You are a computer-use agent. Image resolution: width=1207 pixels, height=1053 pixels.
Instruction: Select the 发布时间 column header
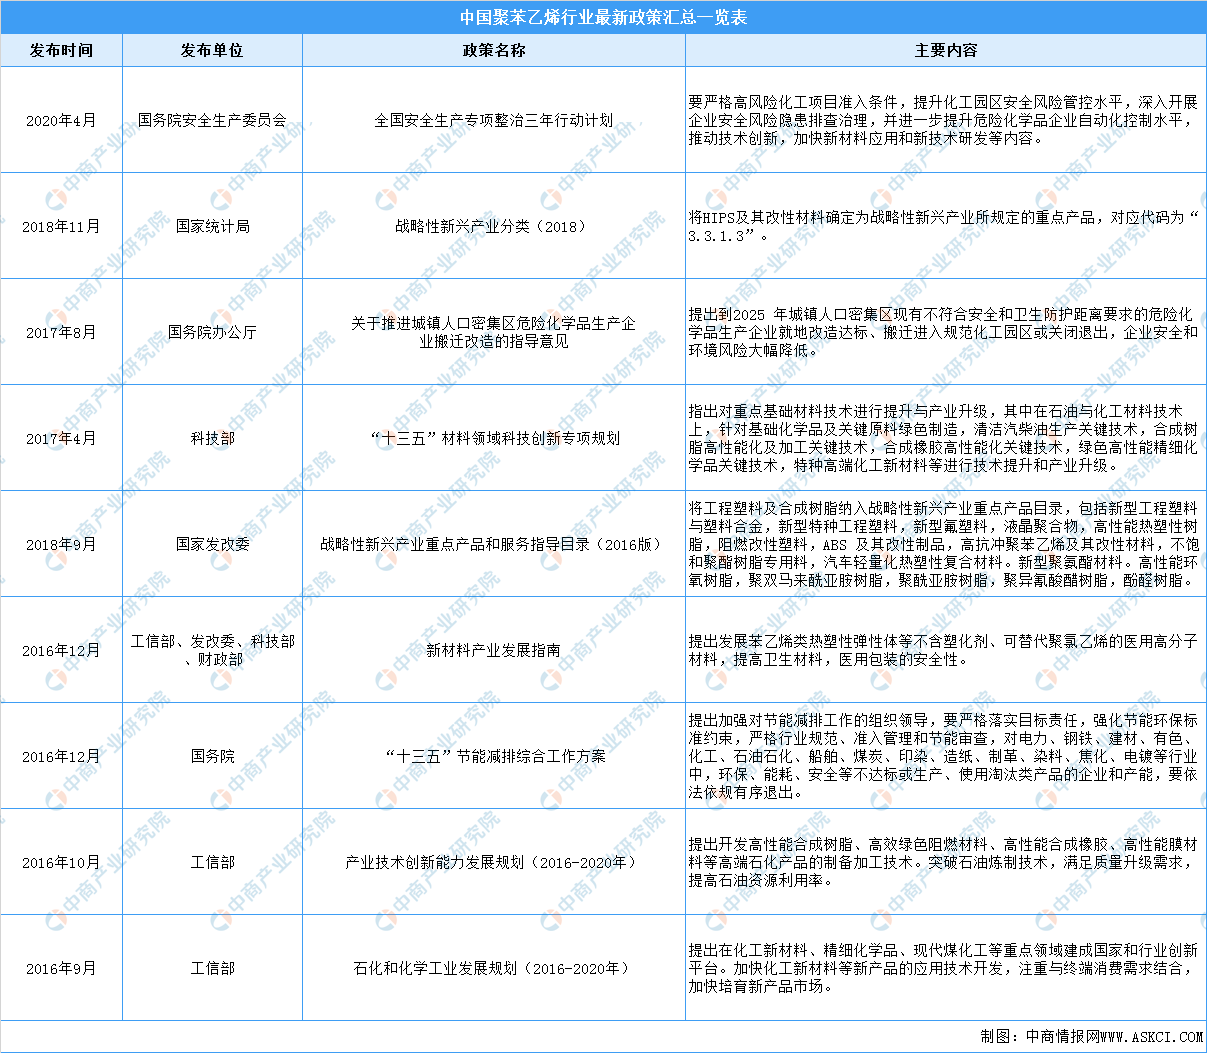(61, 50)
